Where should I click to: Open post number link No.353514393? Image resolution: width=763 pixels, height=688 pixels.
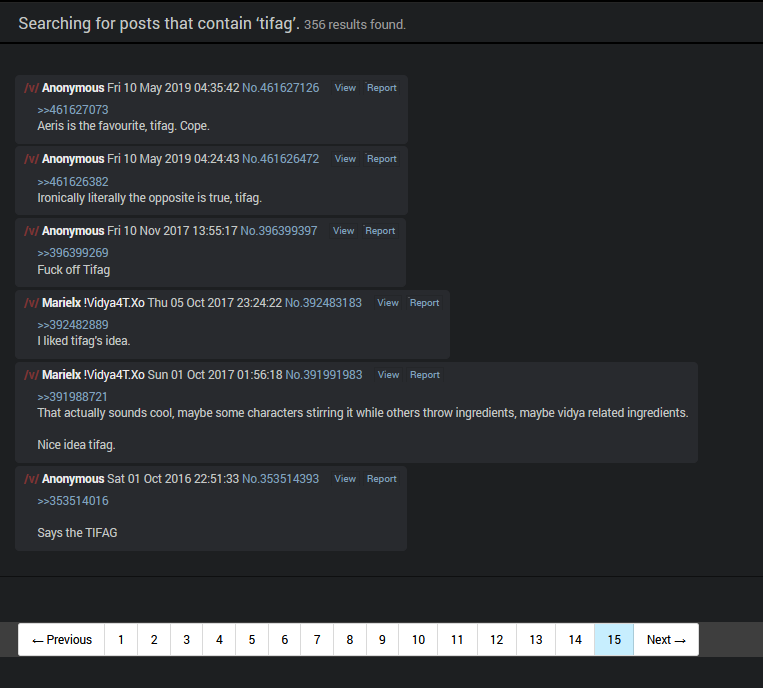(281, 479)
